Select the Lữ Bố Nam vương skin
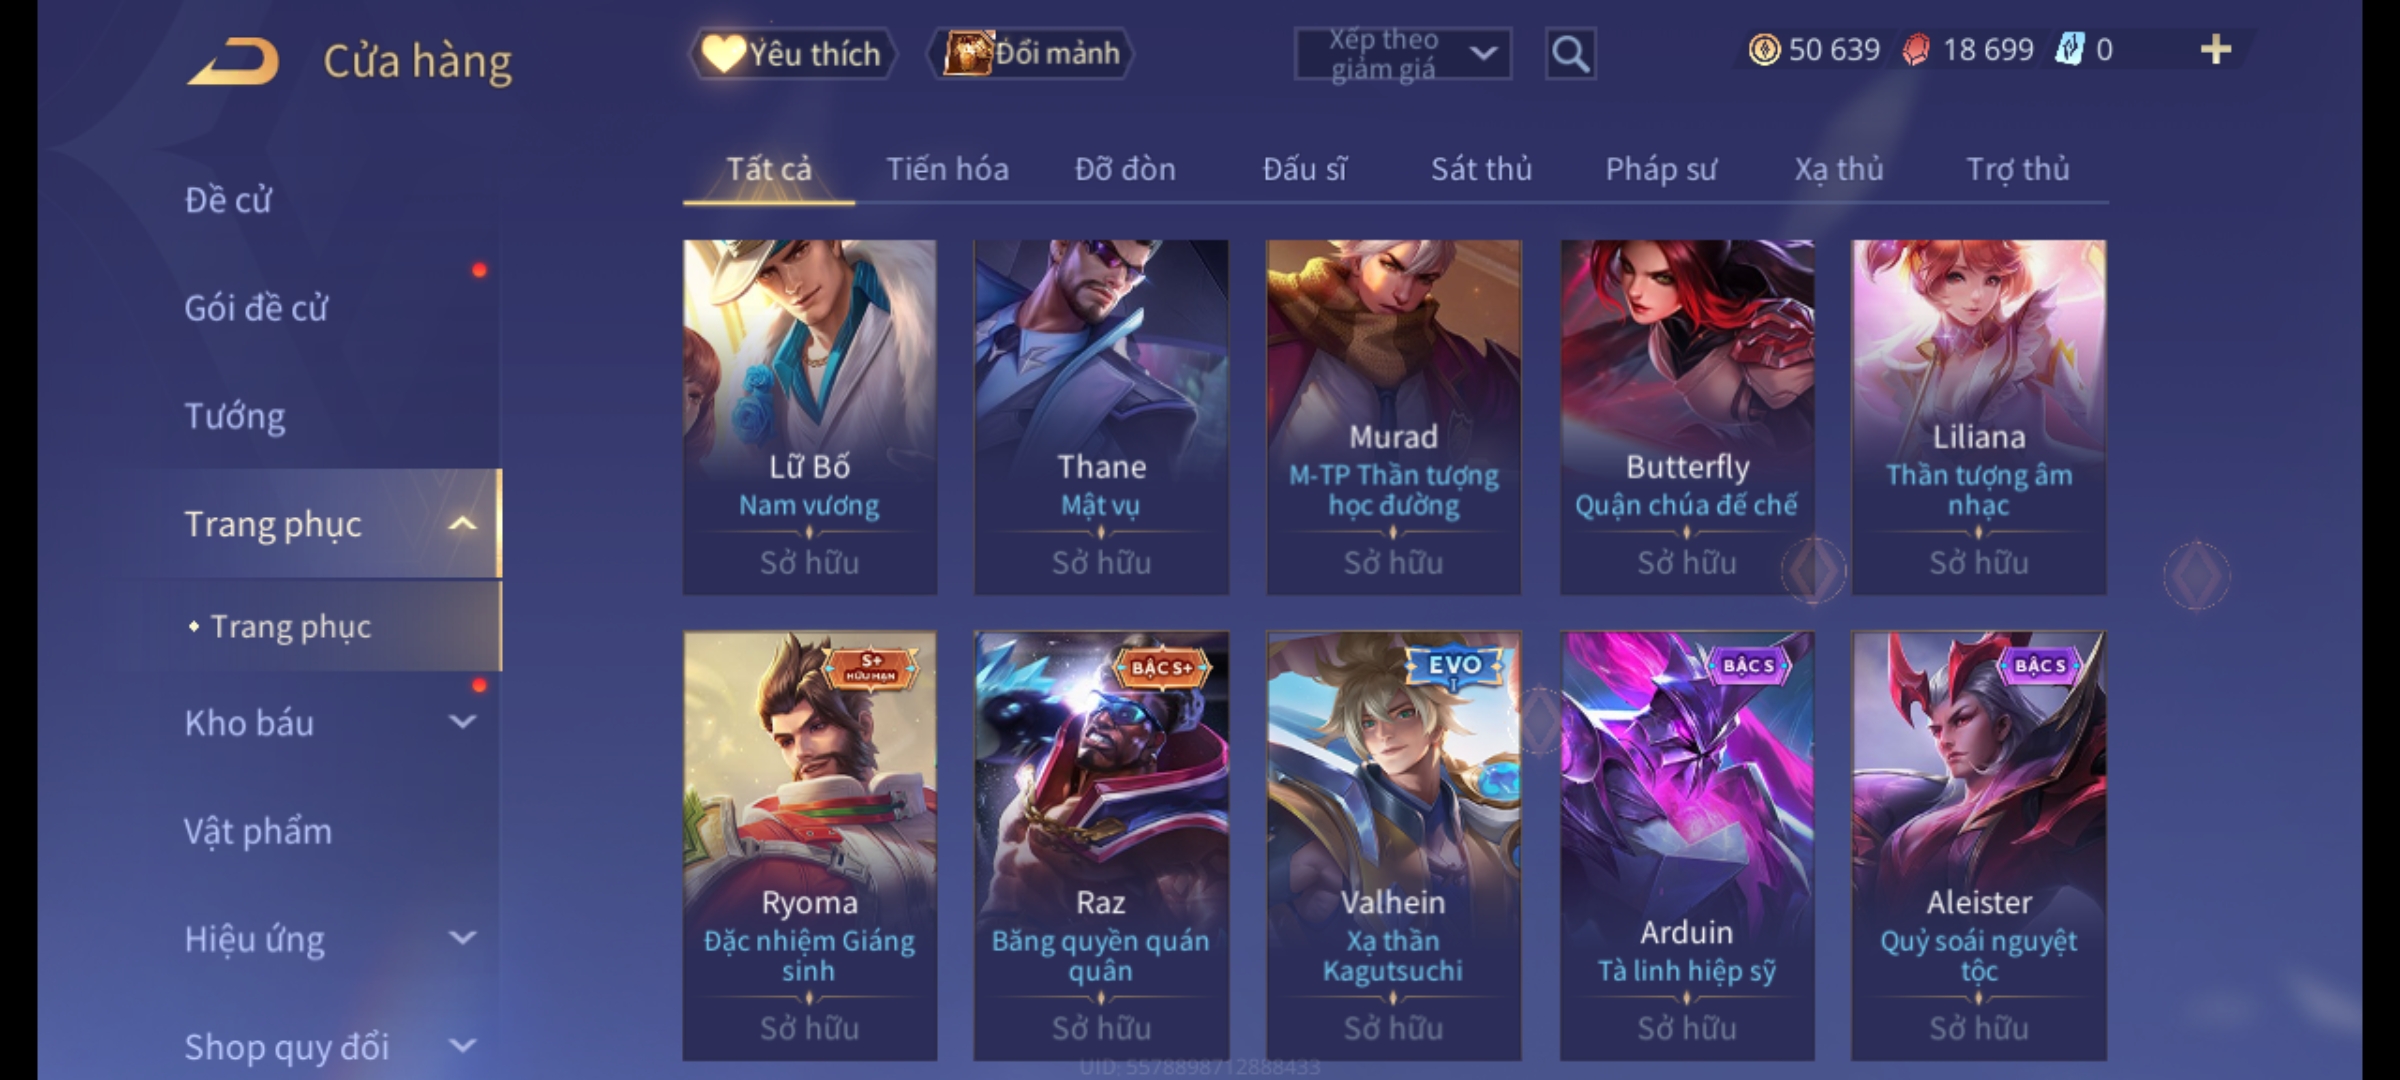Image resolution: width=2400 pixels, height=1080 pixels. point(809,417)
